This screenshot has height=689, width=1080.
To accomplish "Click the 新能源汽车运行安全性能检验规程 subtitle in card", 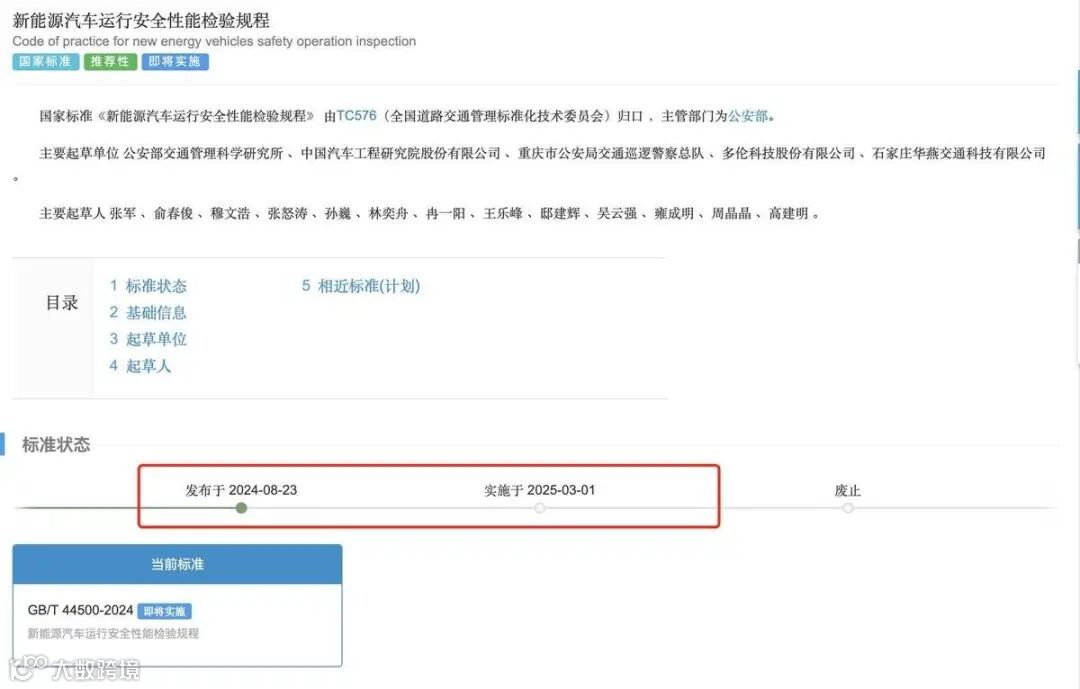I will click(113, 633).
